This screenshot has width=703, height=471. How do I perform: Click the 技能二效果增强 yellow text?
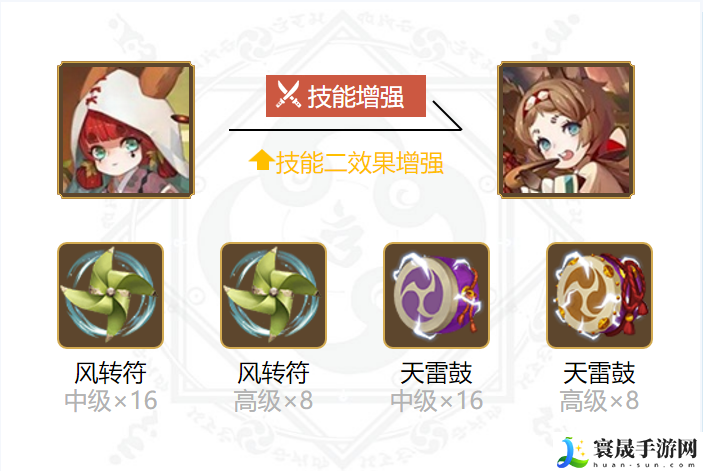(x=360, y=162)
